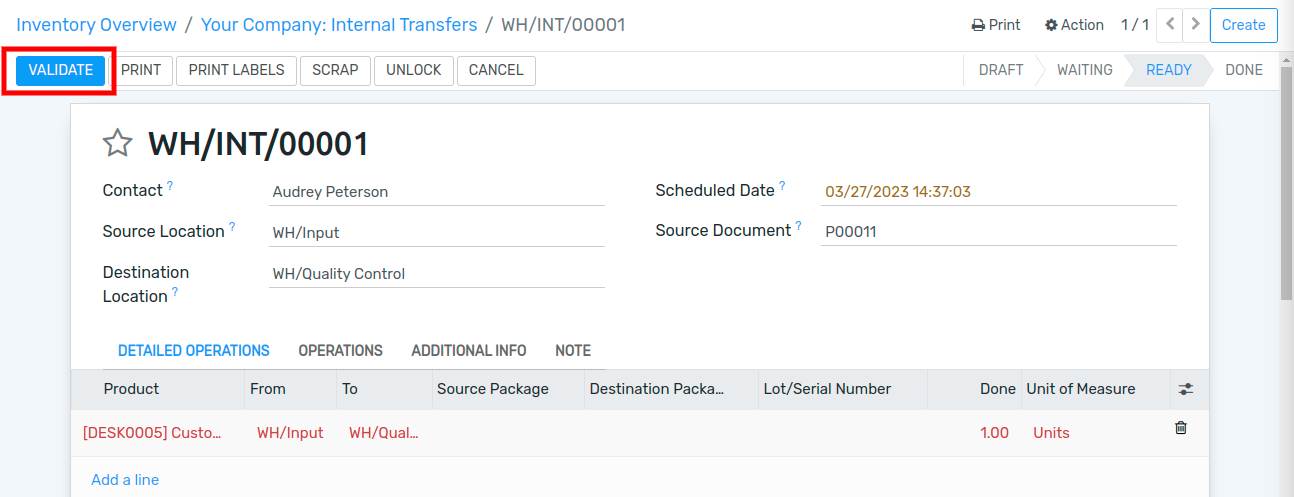This screenshot has width=1294, height=497.
Task: Open the Note tab
Action: 573,351
